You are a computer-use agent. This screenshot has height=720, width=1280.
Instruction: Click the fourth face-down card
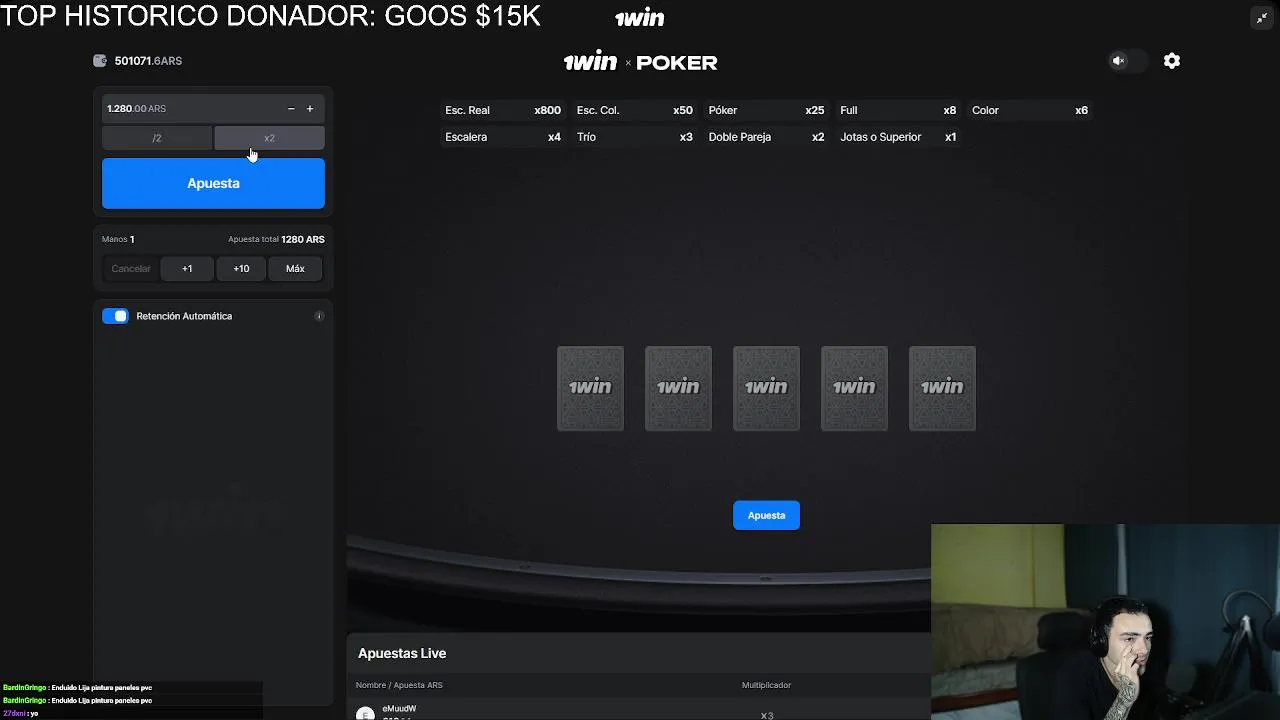(854, 388)
